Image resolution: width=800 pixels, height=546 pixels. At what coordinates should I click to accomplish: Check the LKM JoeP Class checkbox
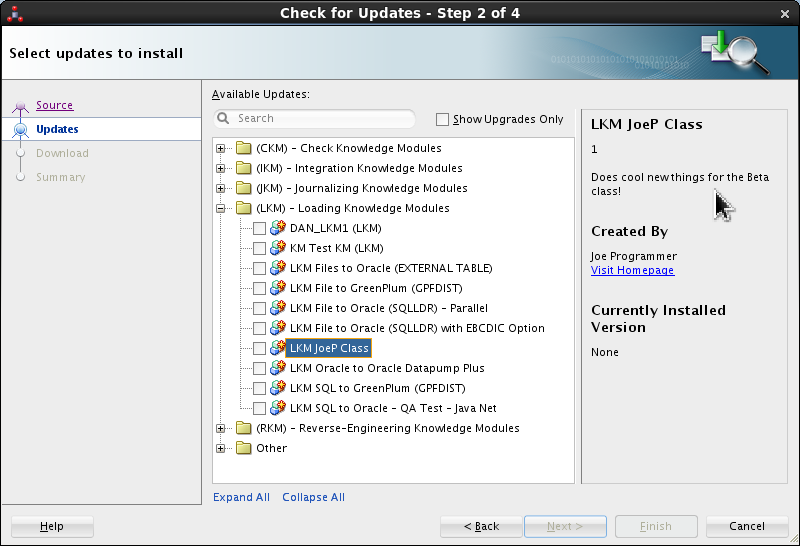tap(259, 348)
